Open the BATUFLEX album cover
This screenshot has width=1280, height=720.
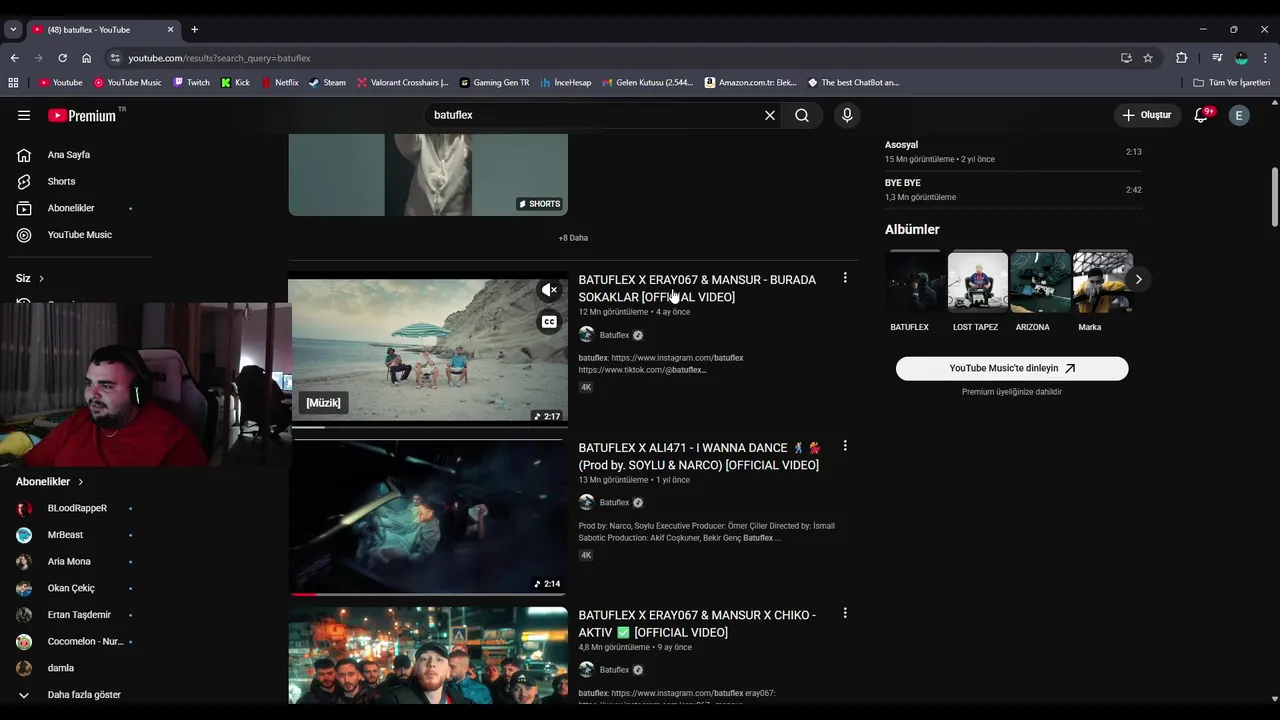click(915, 281)
